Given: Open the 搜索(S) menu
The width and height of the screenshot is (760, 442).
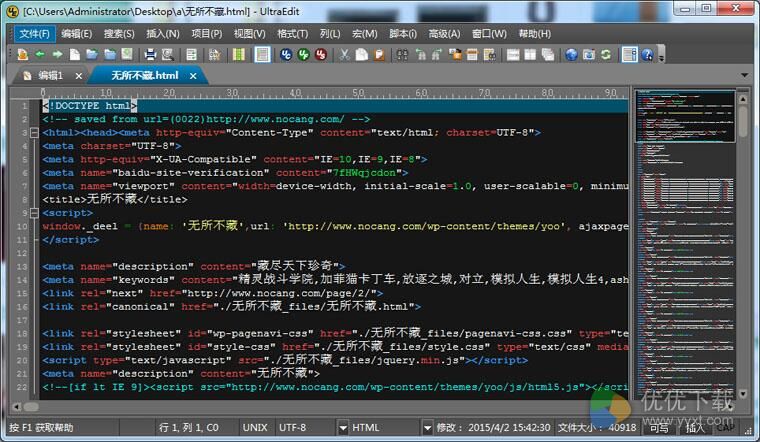Looking at the screenshot, I should click(x=119, y=33).
